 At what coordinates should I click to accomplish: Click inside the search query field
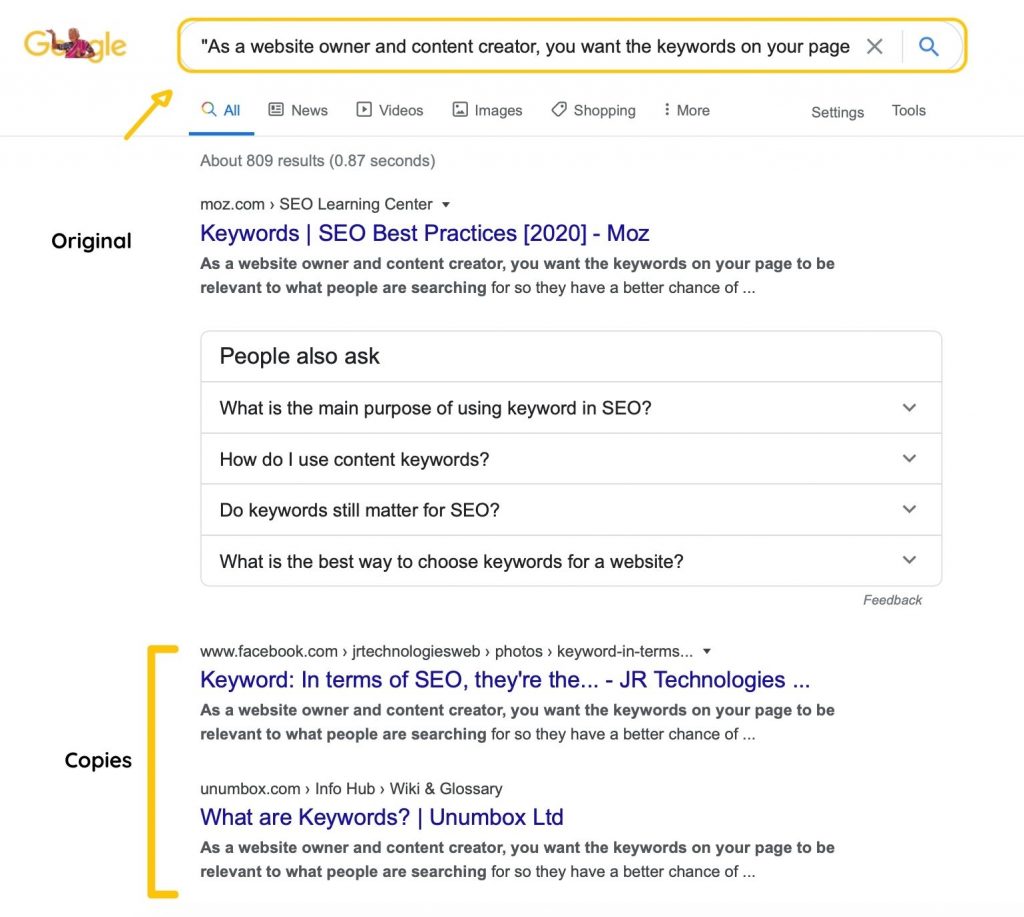[x=525, y=46]
